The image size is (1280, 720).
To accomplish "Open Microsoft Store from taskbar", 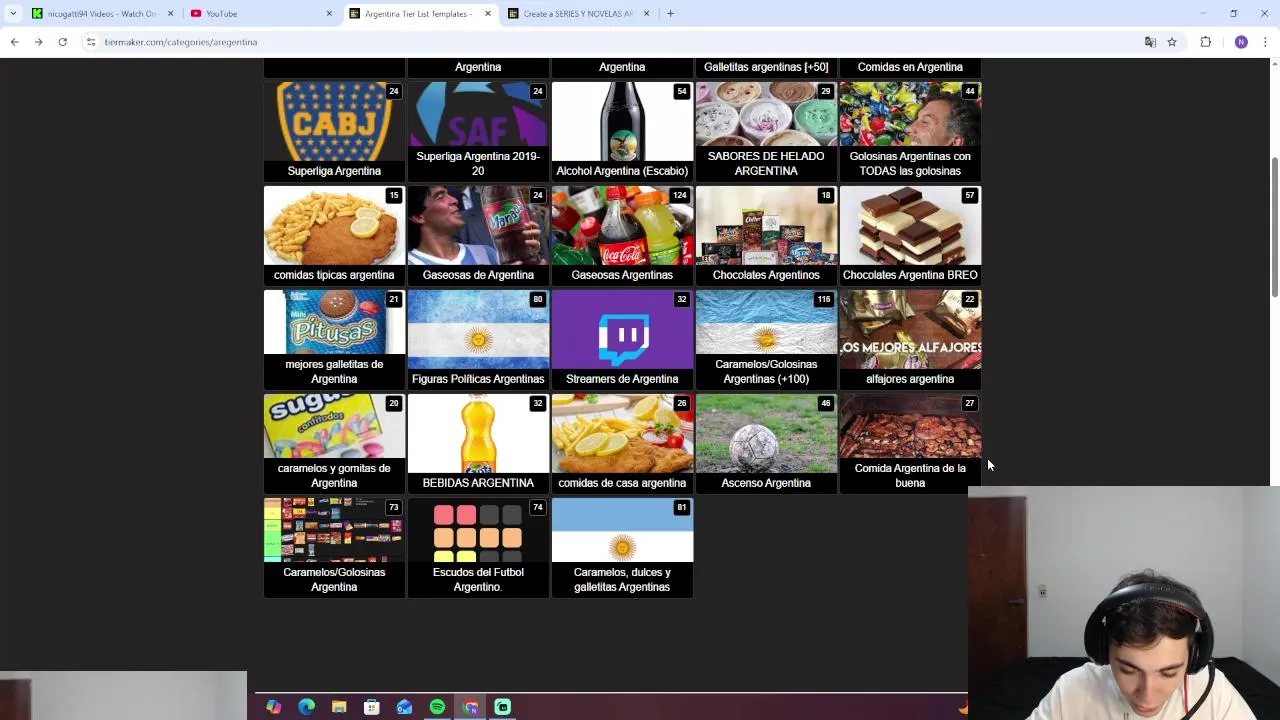I will click(x=371, y=707).
